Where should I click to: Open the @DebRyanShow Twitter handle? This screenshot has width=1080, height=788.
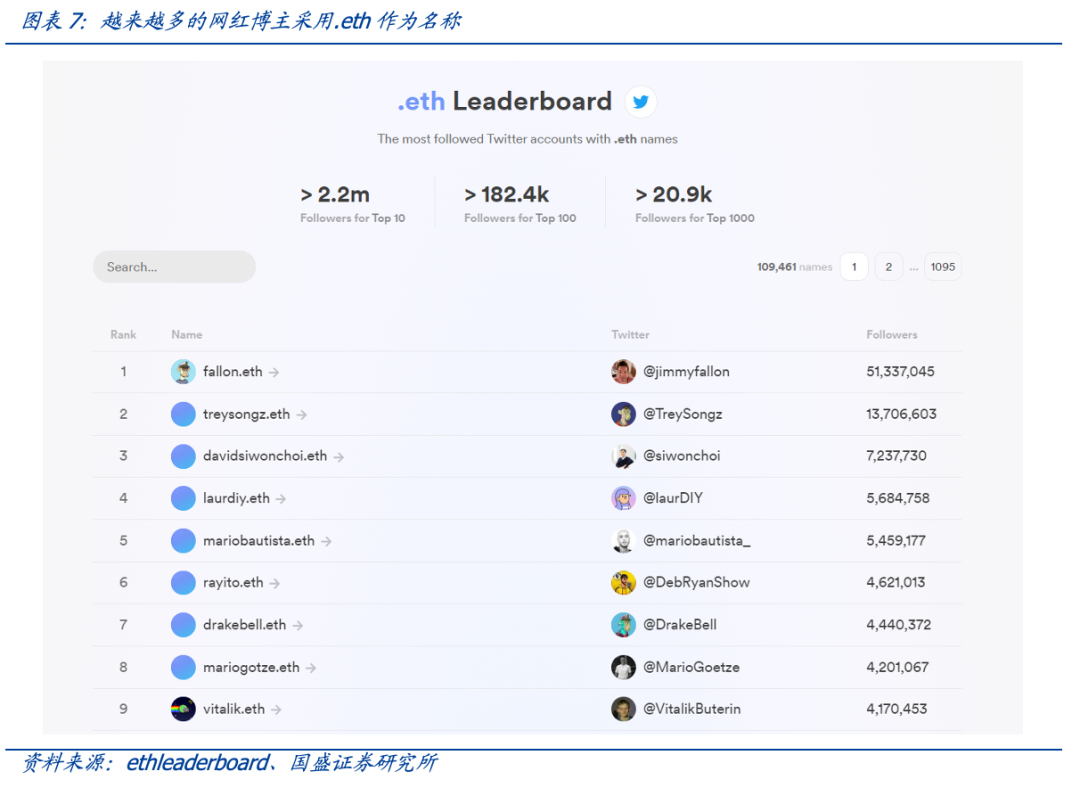696,583
